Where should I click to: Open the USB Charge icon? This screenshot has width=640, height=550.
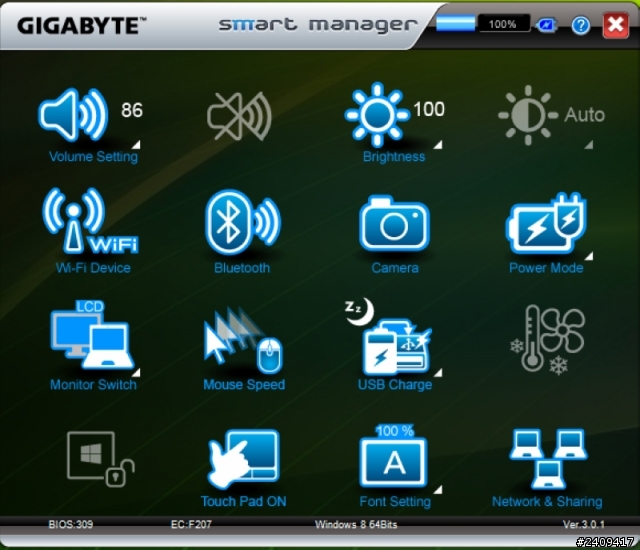[388, 336]
